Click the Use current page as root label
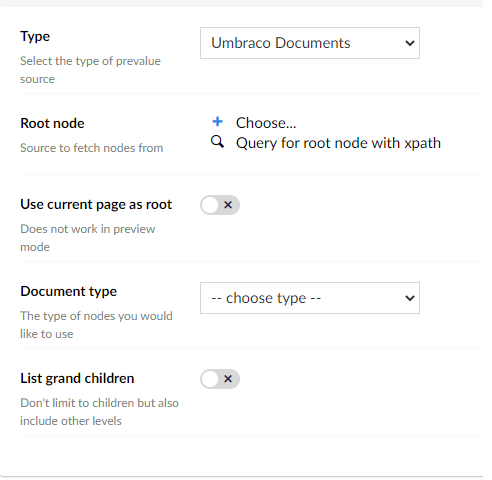The height and width of the screenshot is (480, 492). [96, 205]
